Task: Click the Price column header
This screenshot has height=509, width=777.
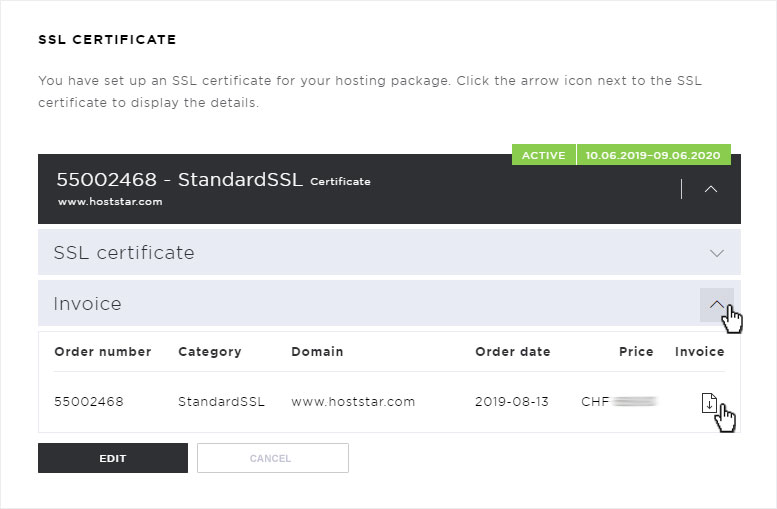Action: [636, 351]
